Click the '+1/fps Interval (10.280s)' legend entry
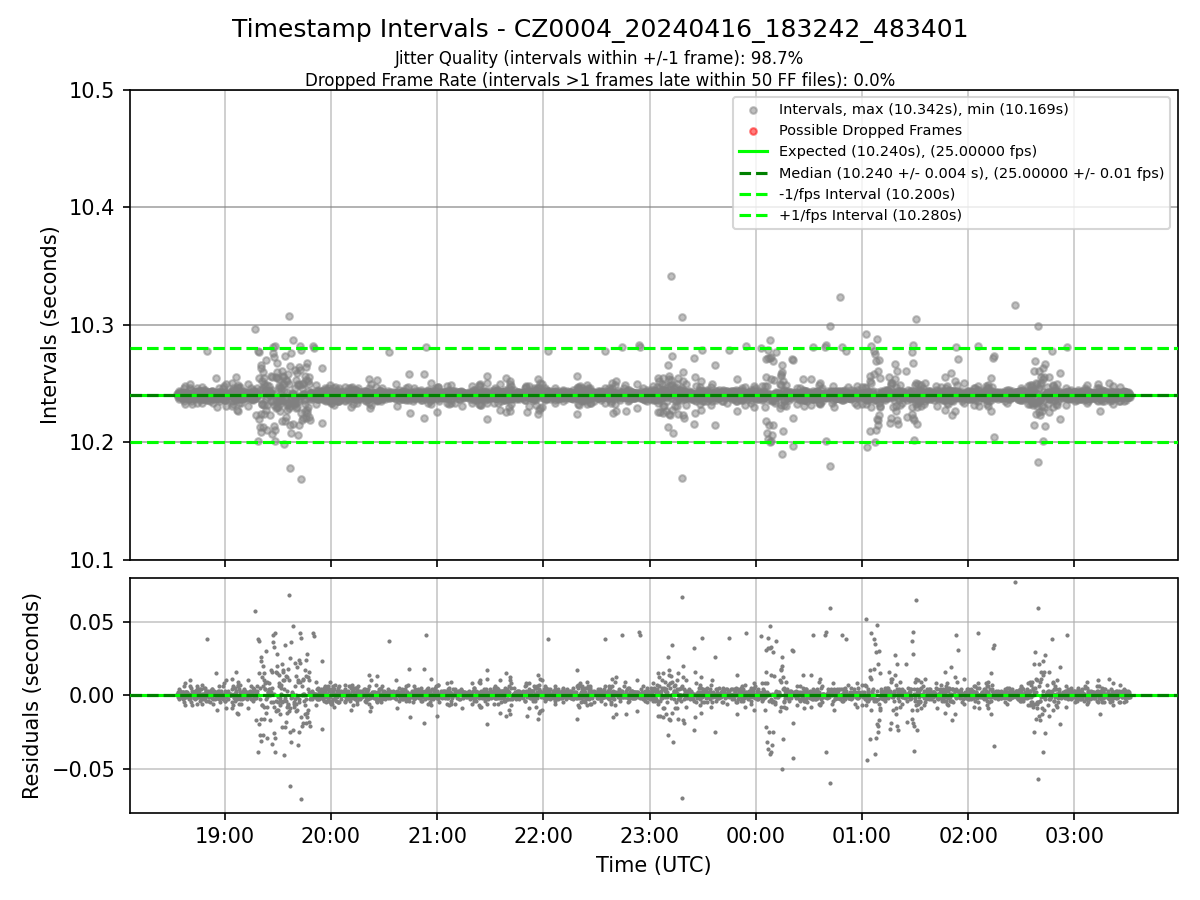 pos(870,214)
